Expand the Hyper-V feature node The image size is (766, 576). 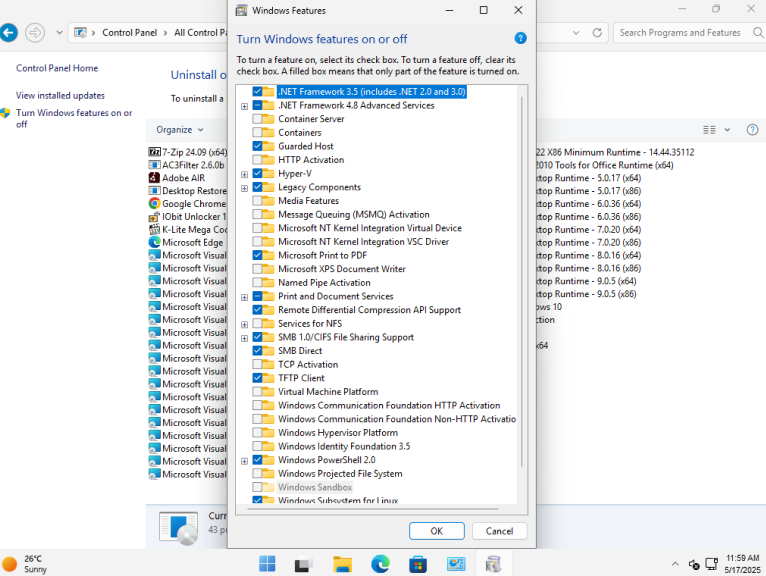tap(244, 174)
